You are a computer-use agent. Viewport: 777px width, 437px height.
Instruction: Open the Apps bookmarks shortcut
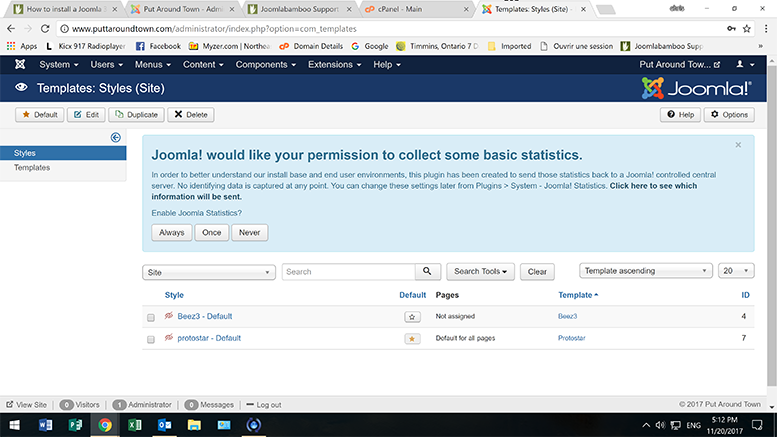click(22, 46)
